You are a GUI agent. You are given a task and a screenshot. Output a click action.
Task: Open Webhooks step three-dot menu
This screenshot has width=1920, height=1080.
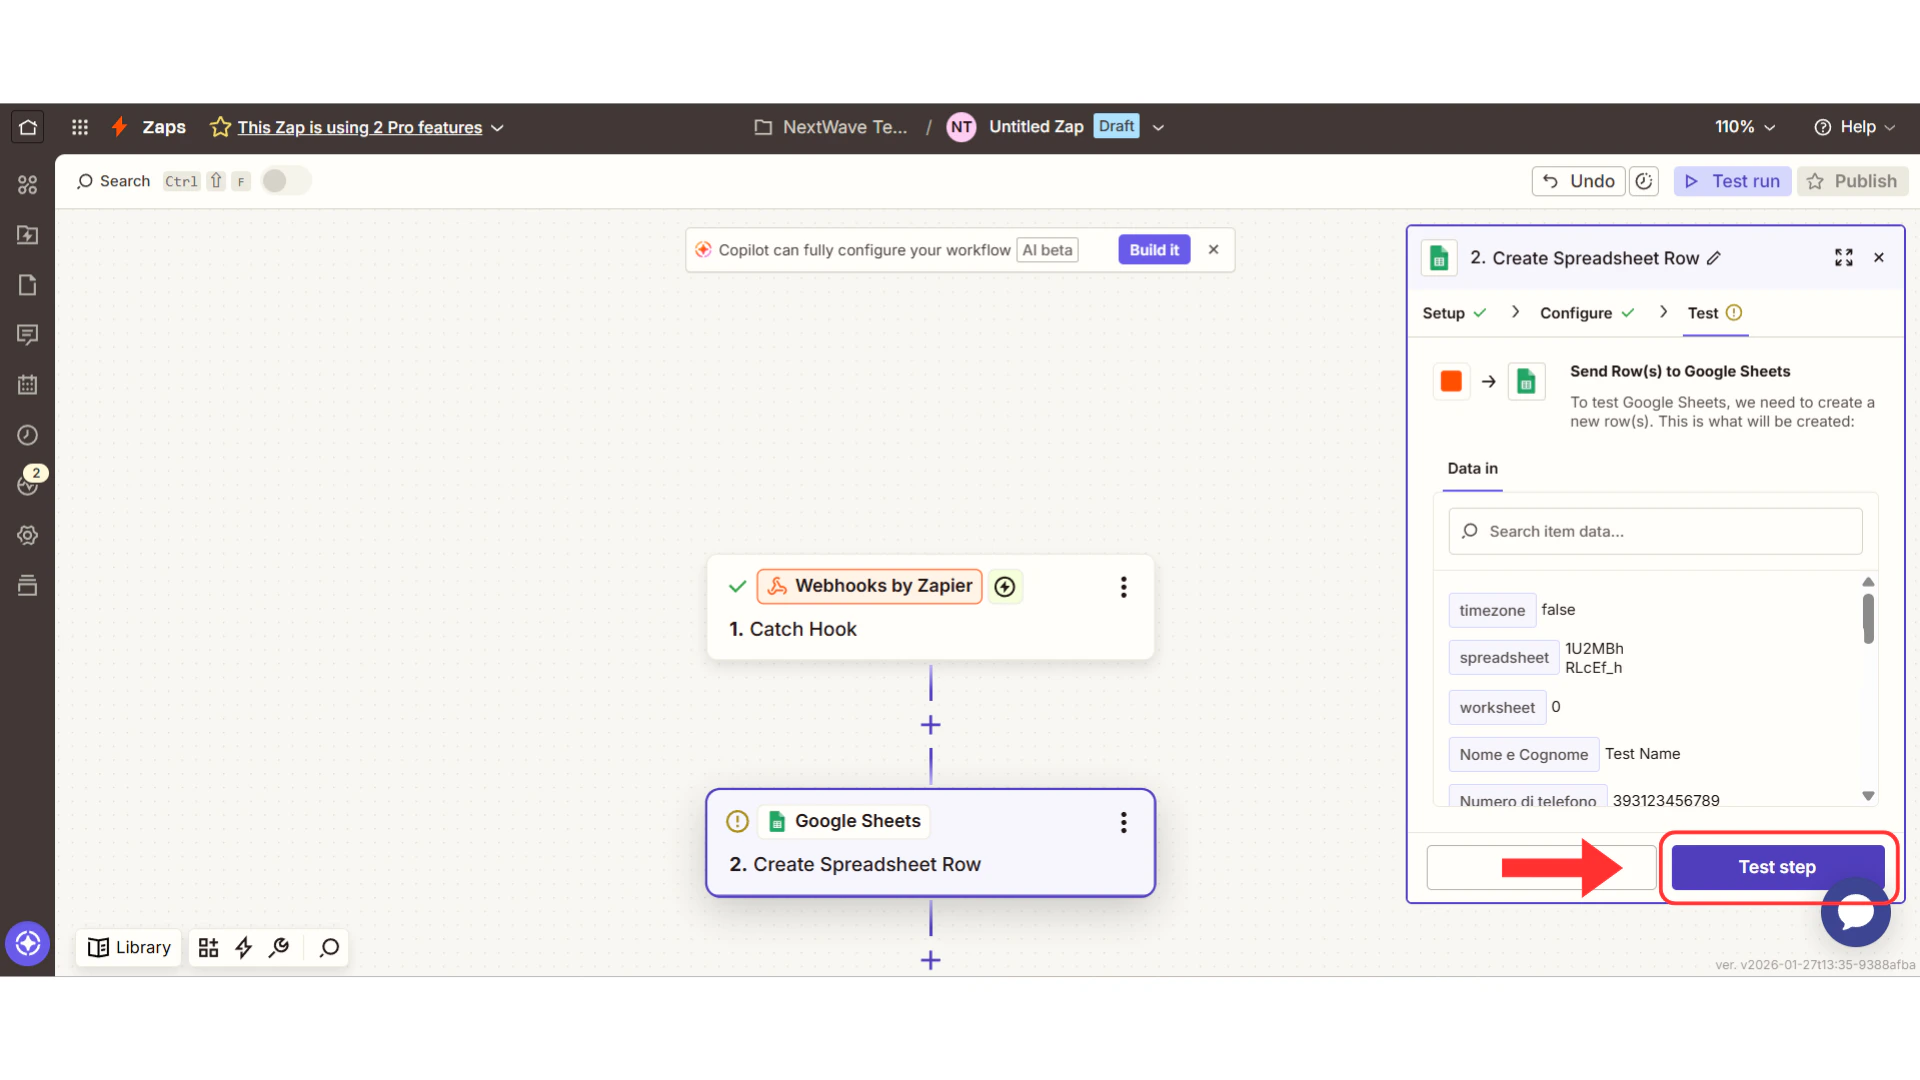pyautogui.click(x=1123, y=587)
